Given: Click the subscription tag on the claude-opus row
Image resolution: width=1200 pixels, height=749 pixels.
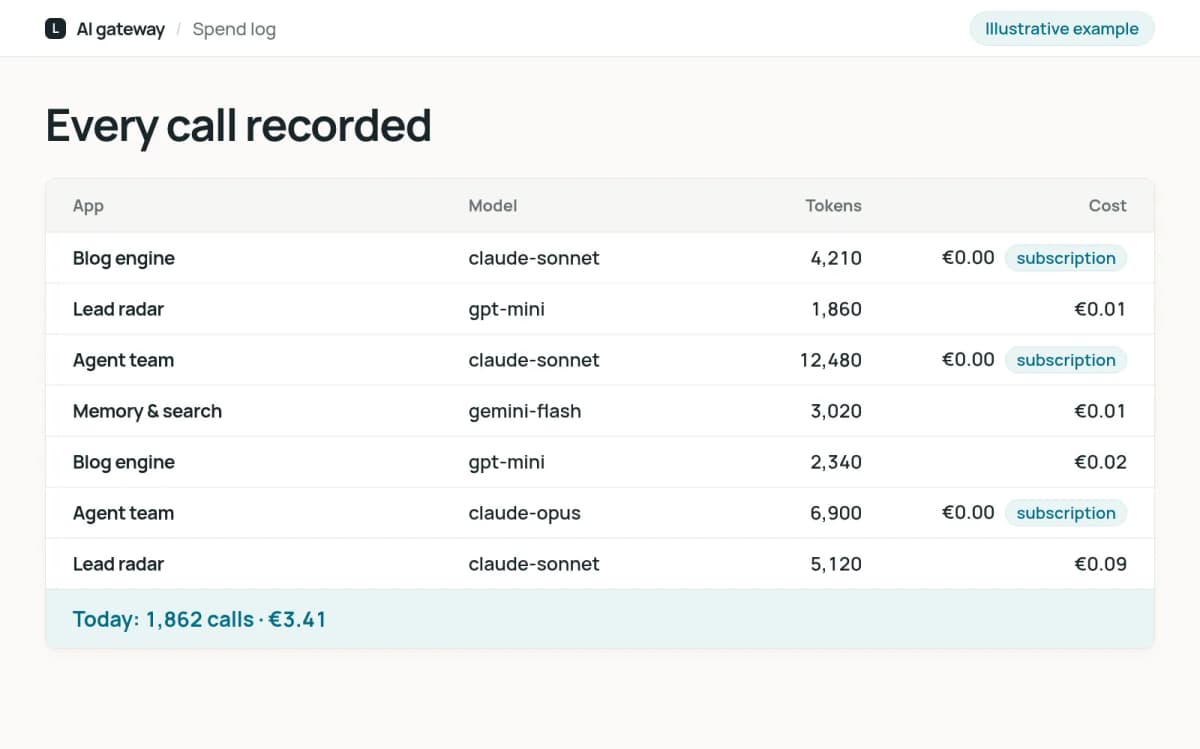Looking at the screenshot, I should 1066,513.
